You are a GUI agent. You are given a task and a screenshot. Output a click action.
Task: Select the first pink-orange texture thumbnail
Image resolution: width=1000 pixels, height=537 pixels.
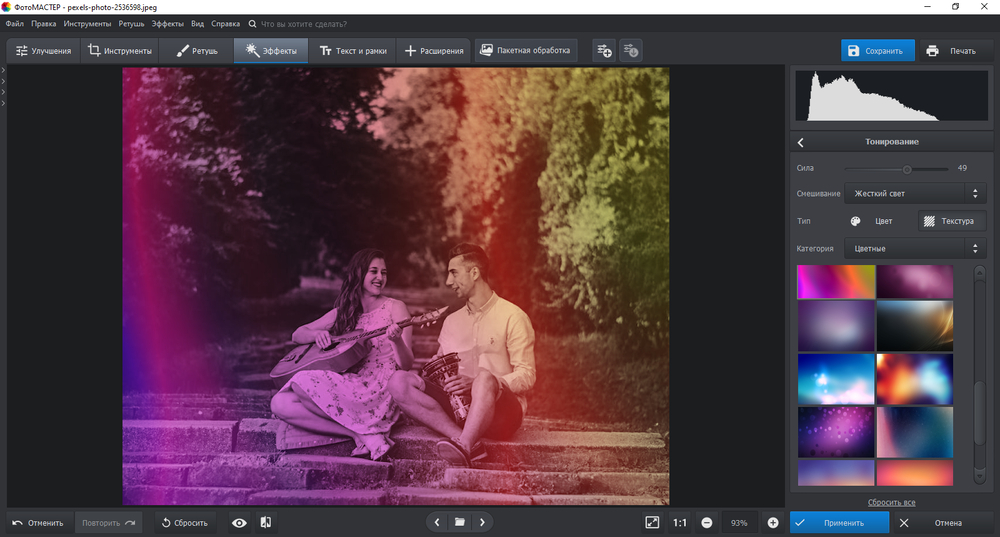[836, 282]
